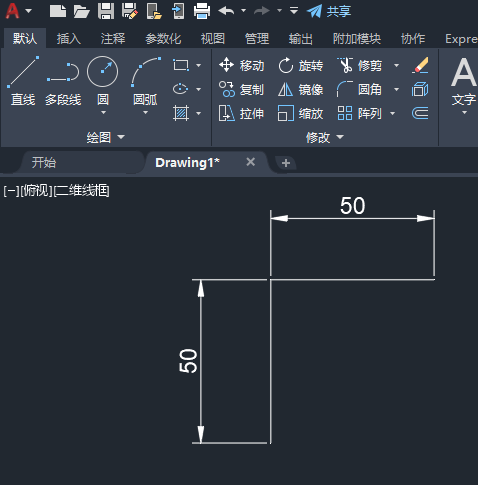This screenshot has height=485, width=478.
Task: Open the 文字 text dropdown arrow
Action: (x=464, y=113)
